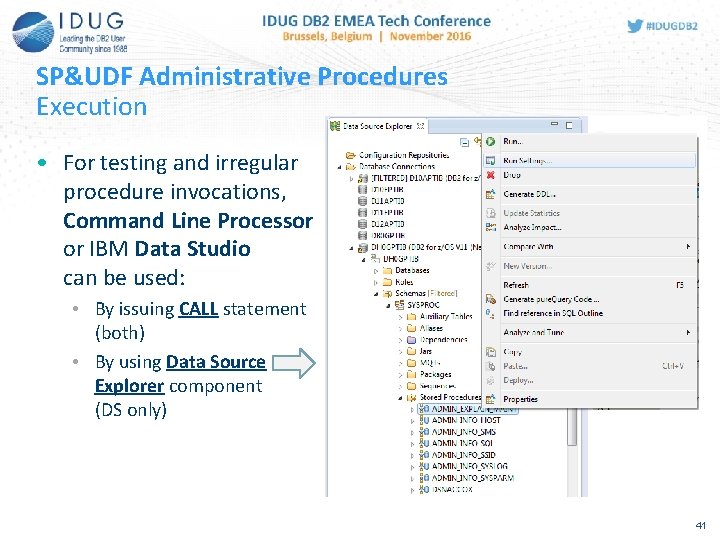Collapse the Stored Procedures node
This screenshot has width=720, height=540.
pyautogui.click(x=400, y=398)
